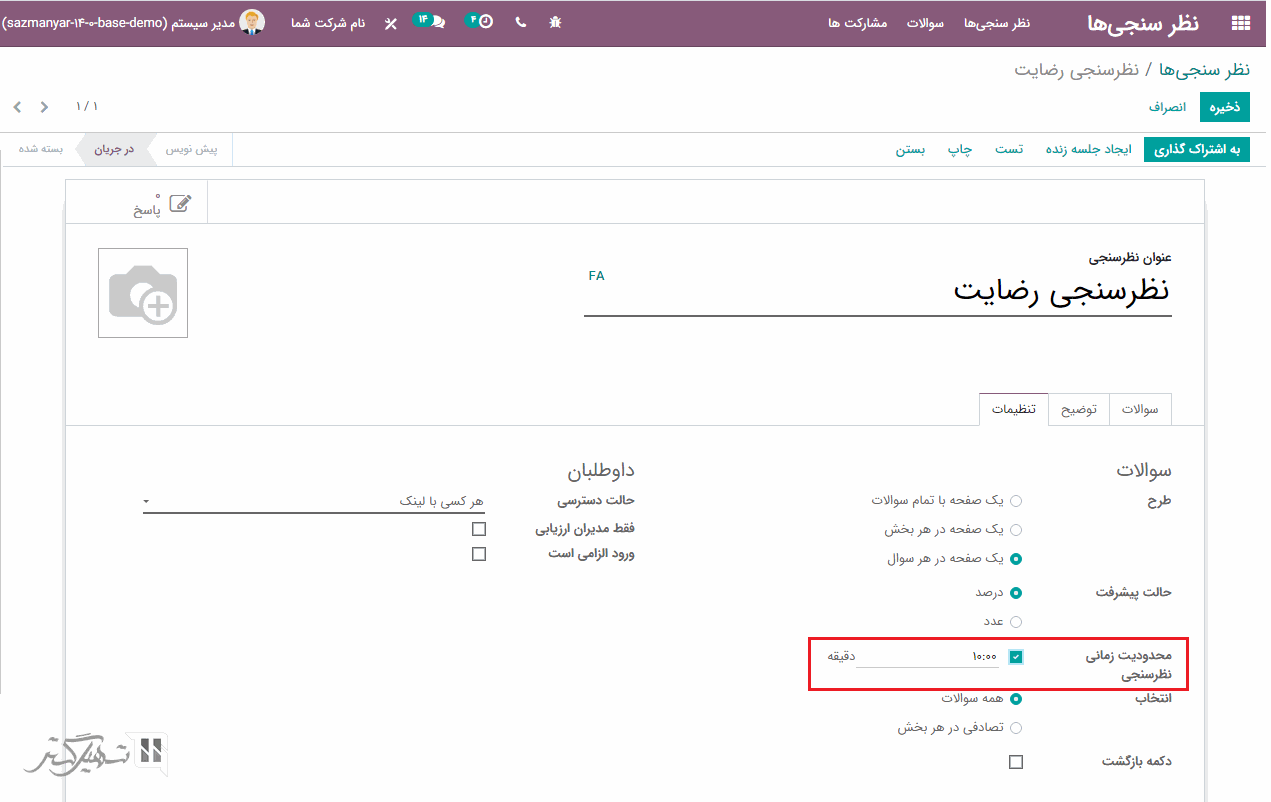
Task: Click the wrench tools icon
Action: pos(390,22)
